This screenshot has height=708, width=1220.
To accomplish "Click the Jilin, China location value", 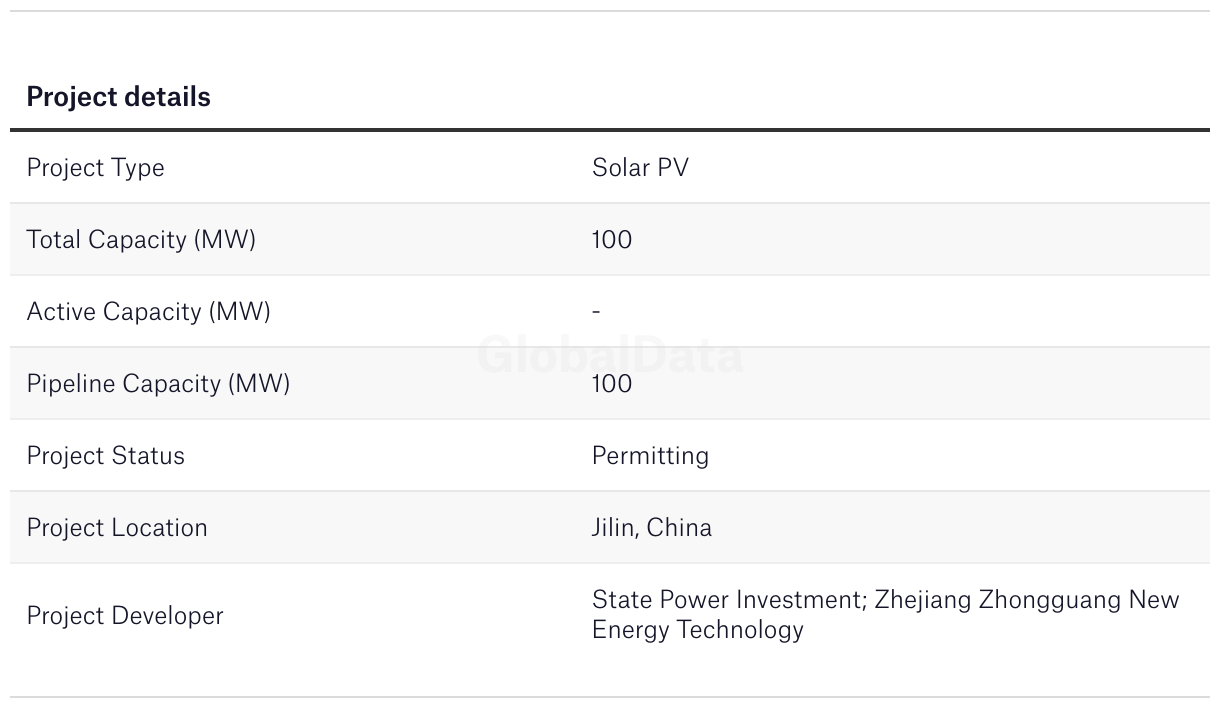I will pos(652,528).
